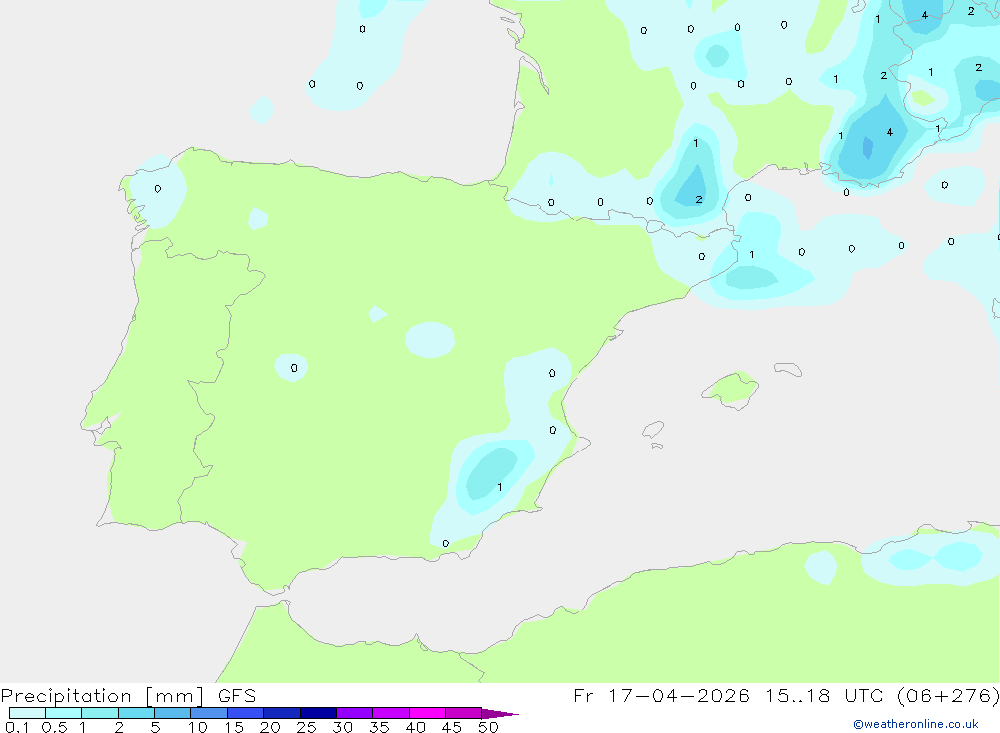This screenshot has width=1000, height=733.
Task: Click the '25' legend scale label
Action: (307, 727)
